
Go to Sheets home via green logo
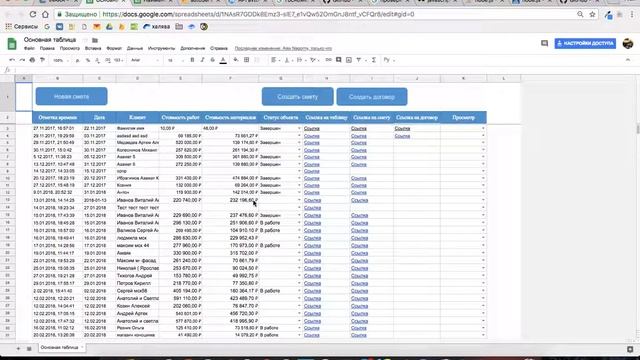click(x=12, y=44)
